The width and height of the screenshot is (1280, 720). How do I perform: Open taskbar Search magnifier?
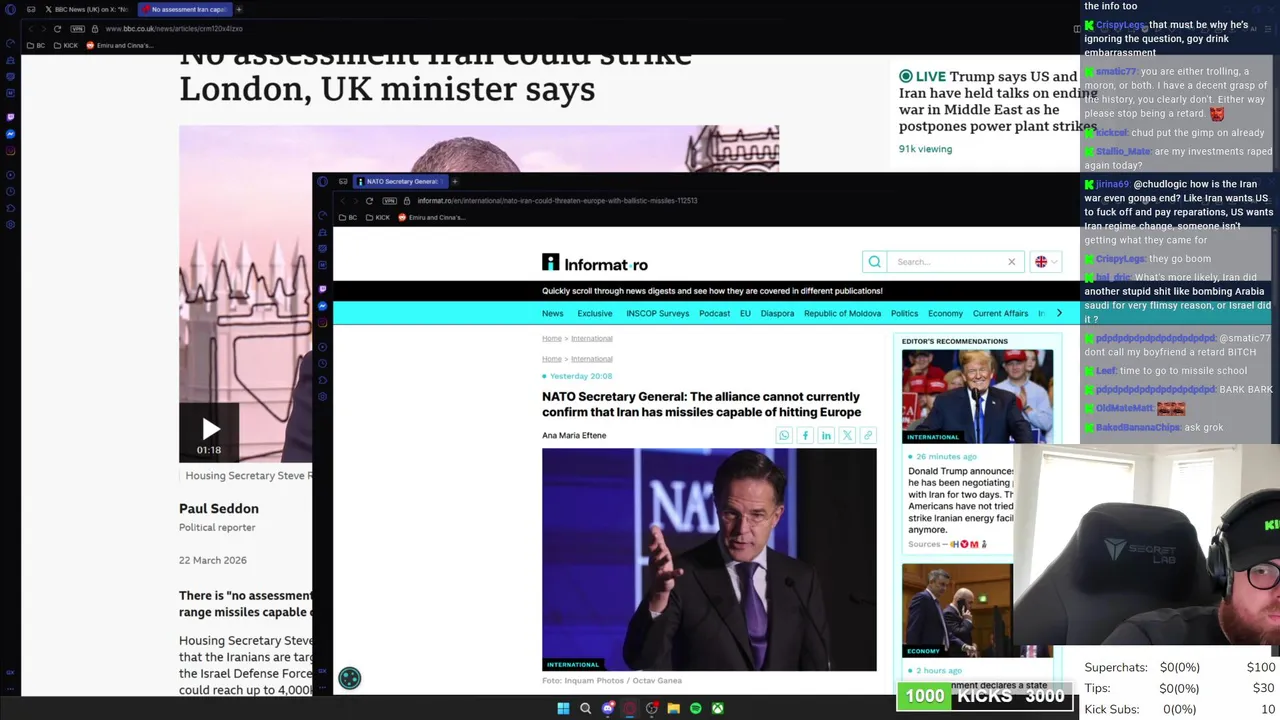(585, 708)
